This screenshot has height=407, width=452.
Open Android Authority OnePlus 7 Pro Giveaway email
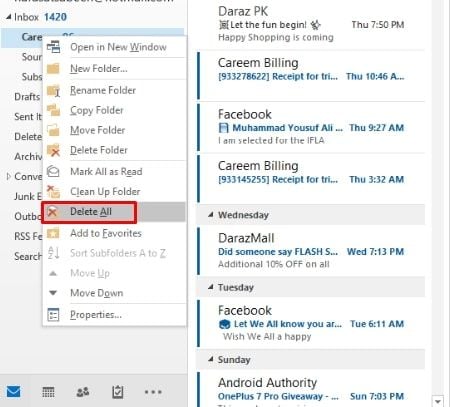click(311, 389)
